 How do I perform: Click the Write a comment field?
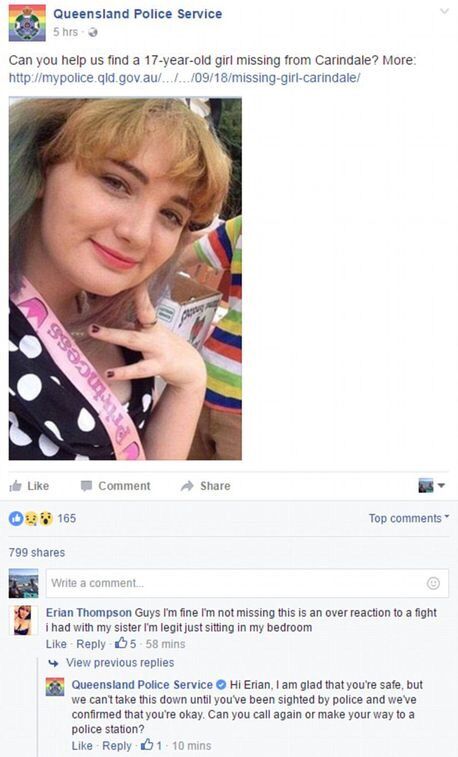(x=247, y=583)
